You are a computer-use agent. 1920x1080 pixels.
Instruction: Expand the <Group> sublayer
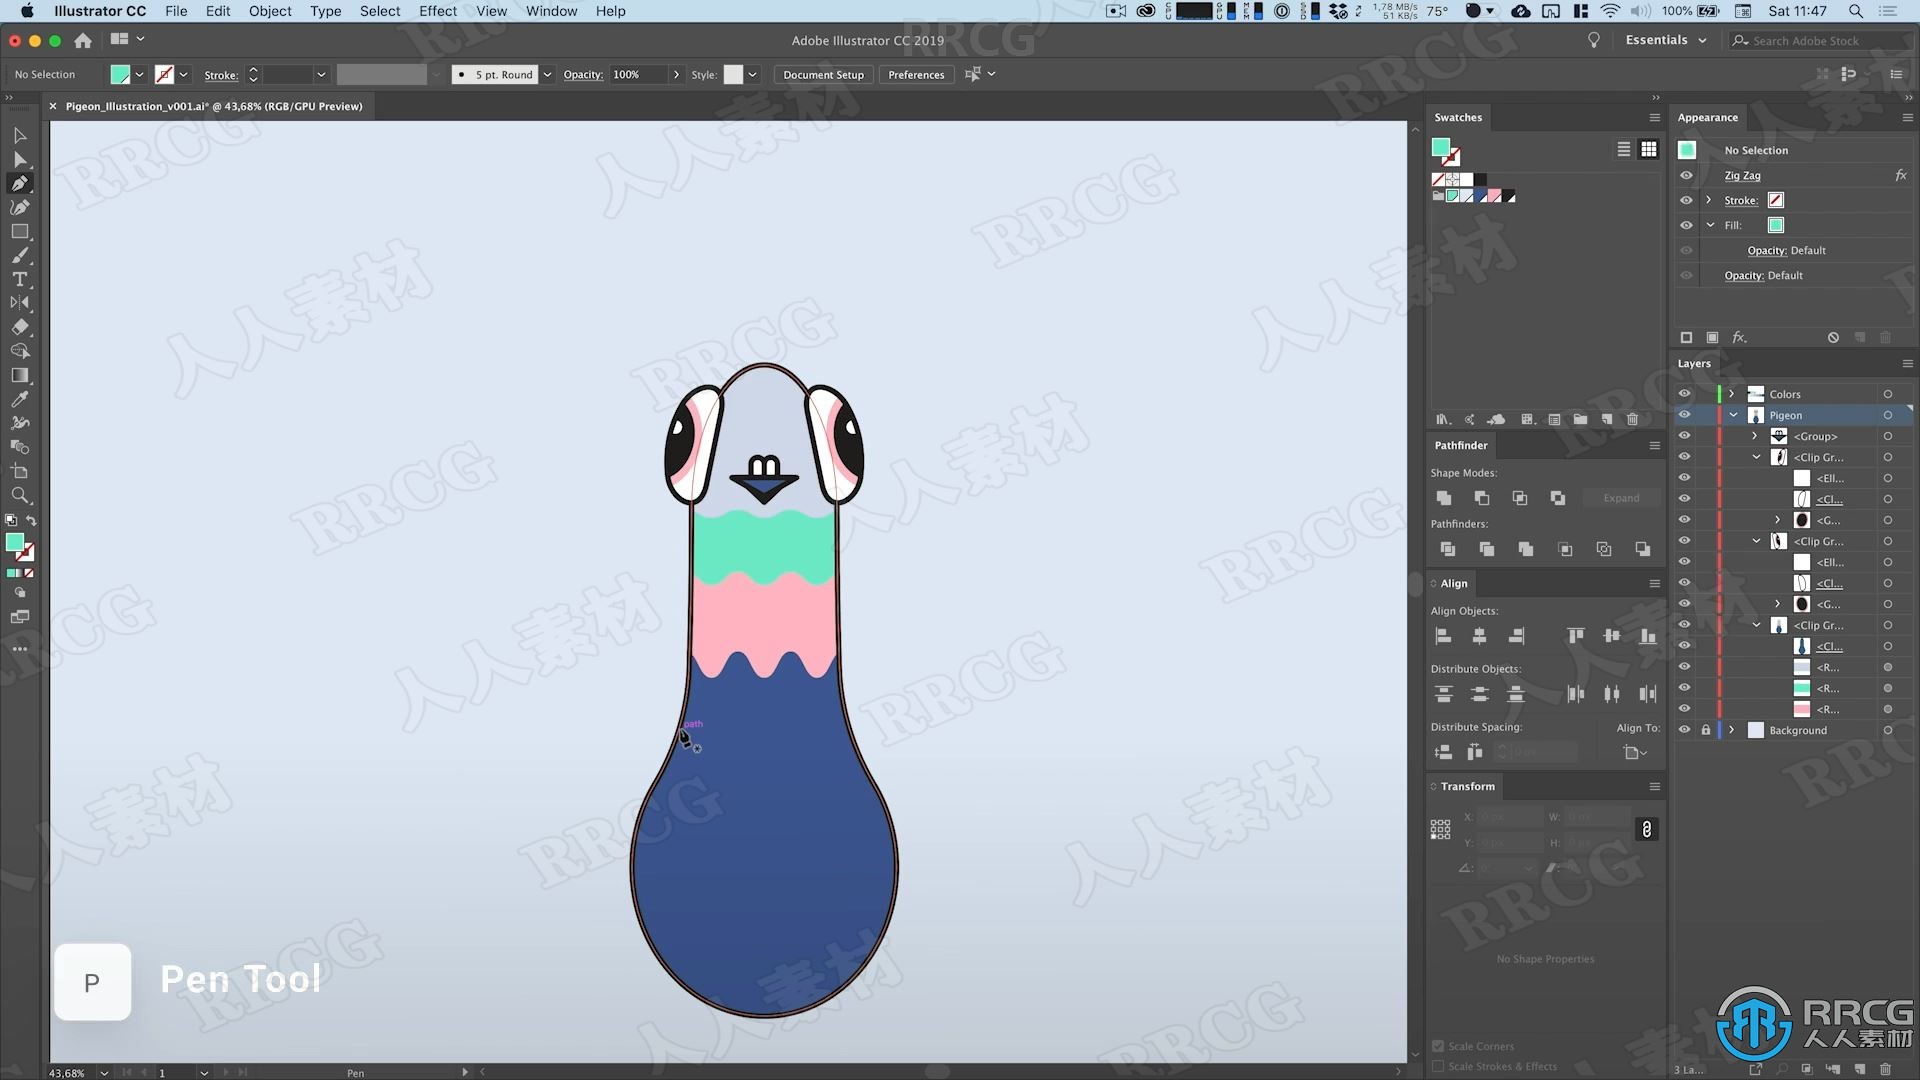click(1755, 436)
